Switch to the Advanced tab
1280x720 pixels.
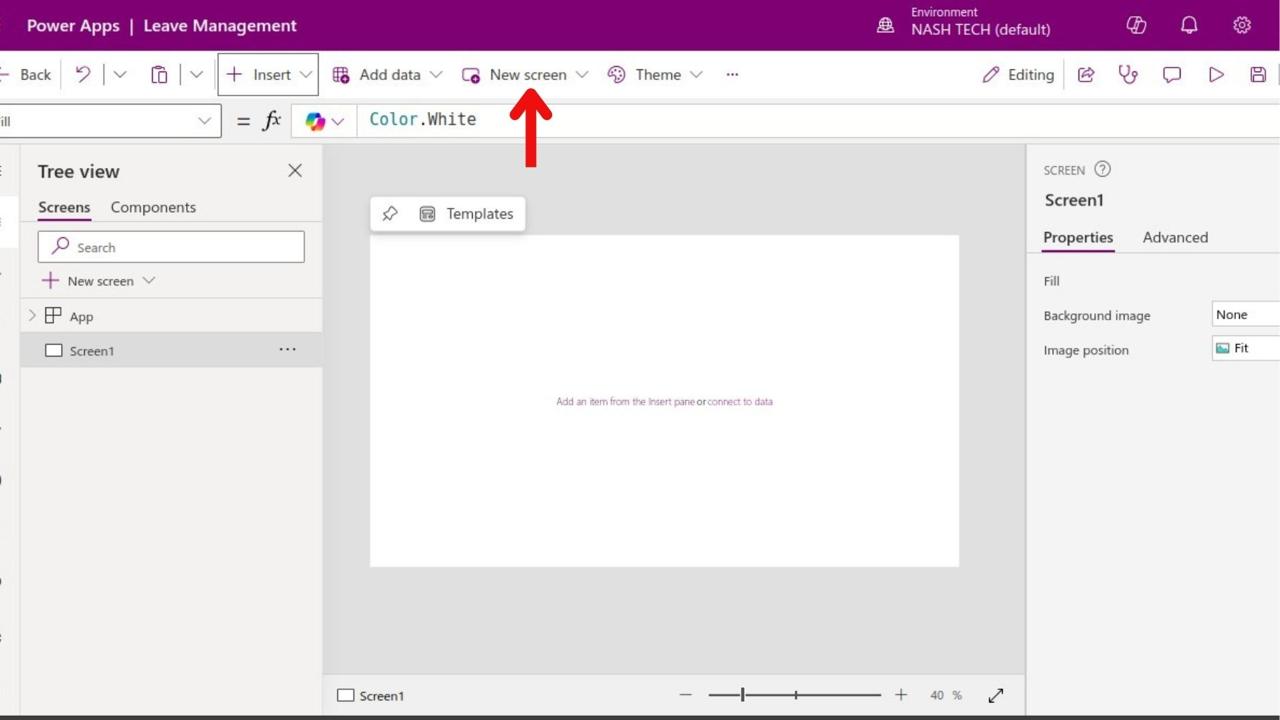coord(1175,238)
